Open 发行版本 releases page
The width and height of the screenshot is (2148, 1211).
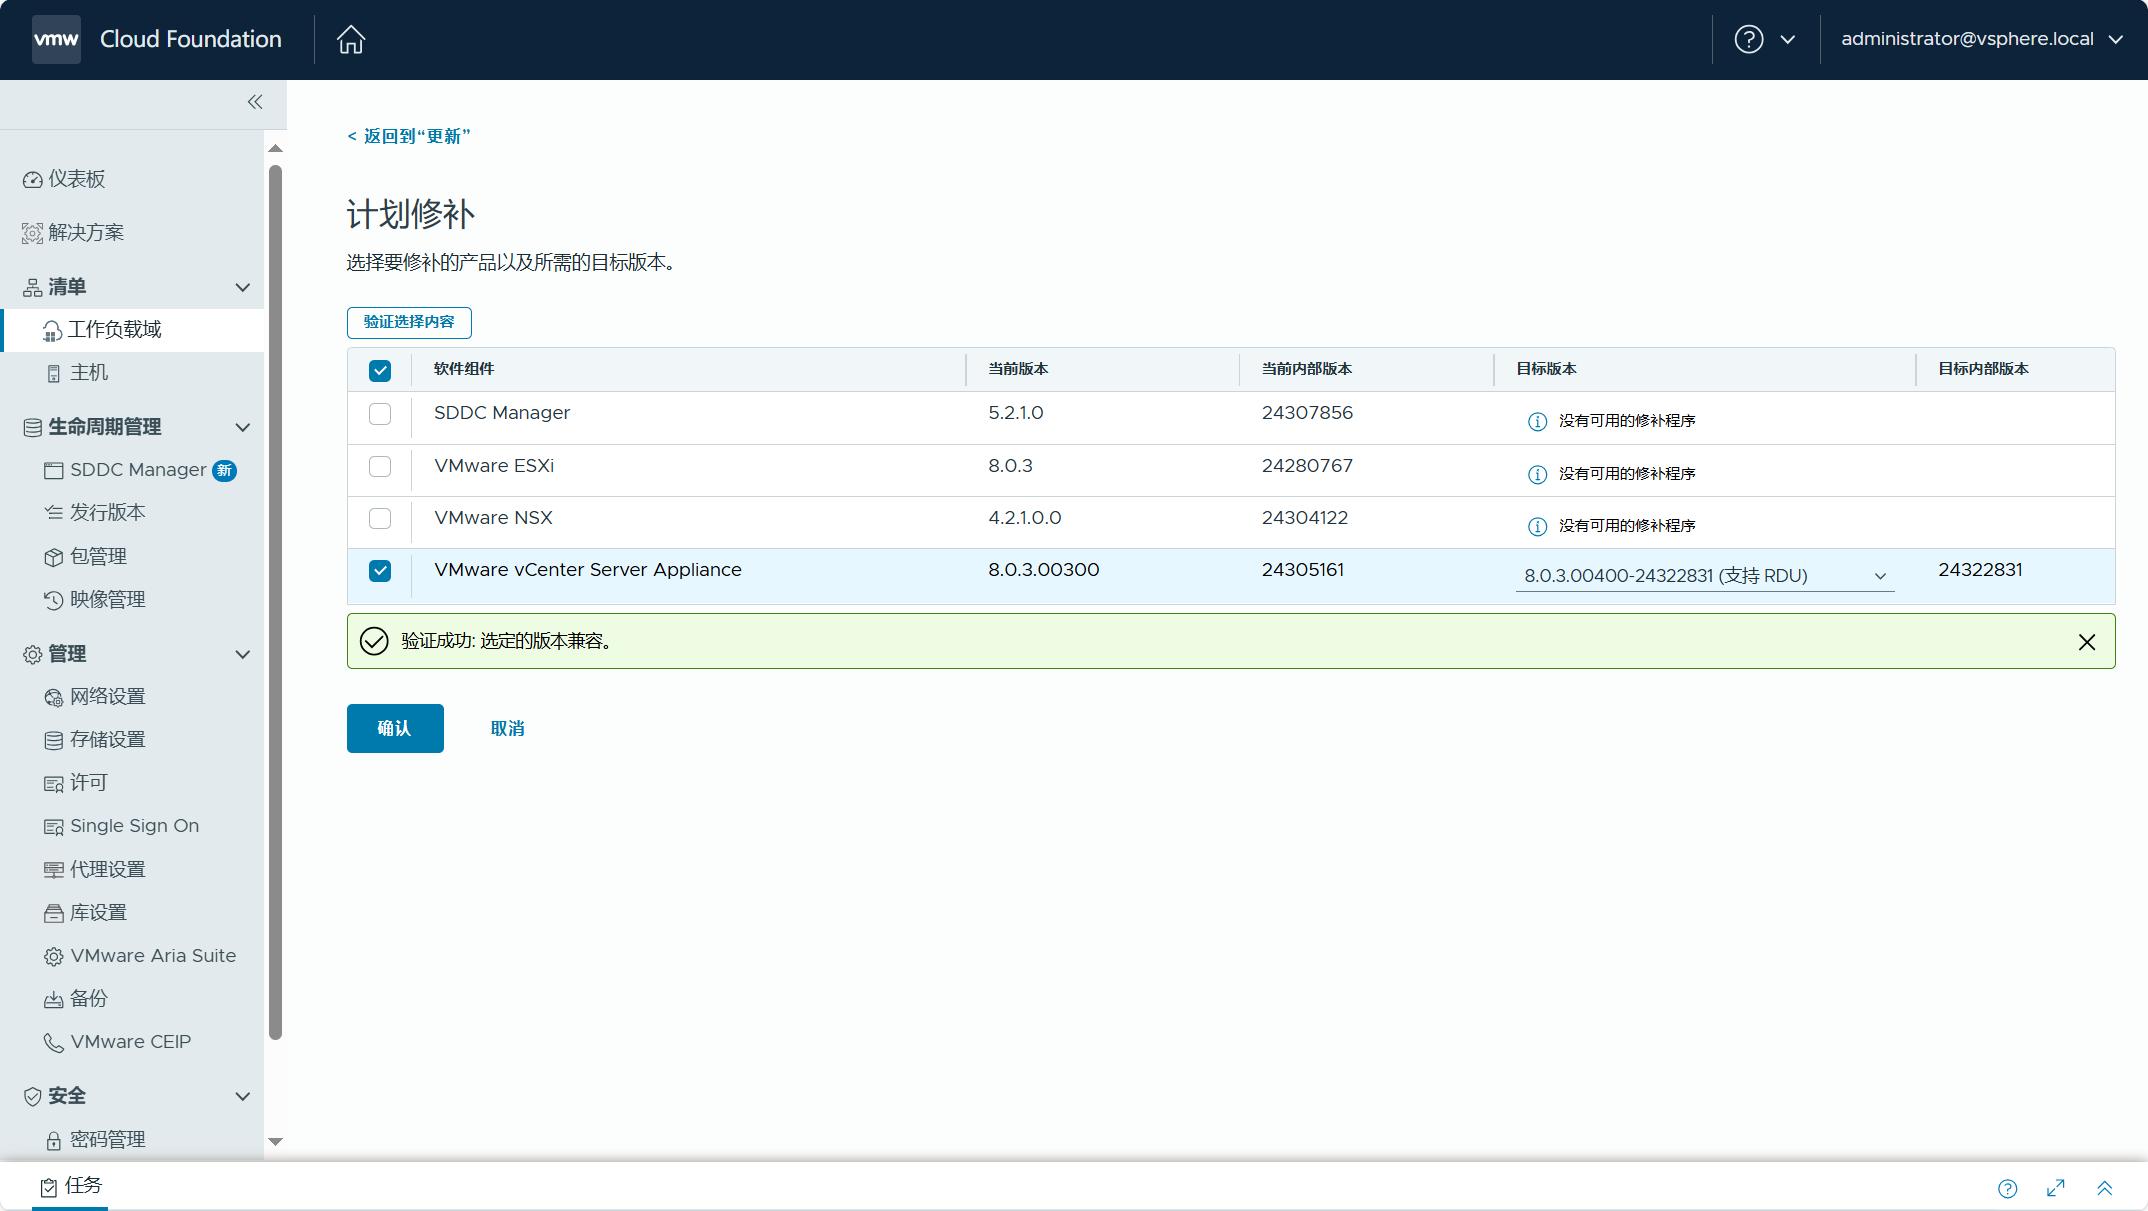[x=95, y=513]
